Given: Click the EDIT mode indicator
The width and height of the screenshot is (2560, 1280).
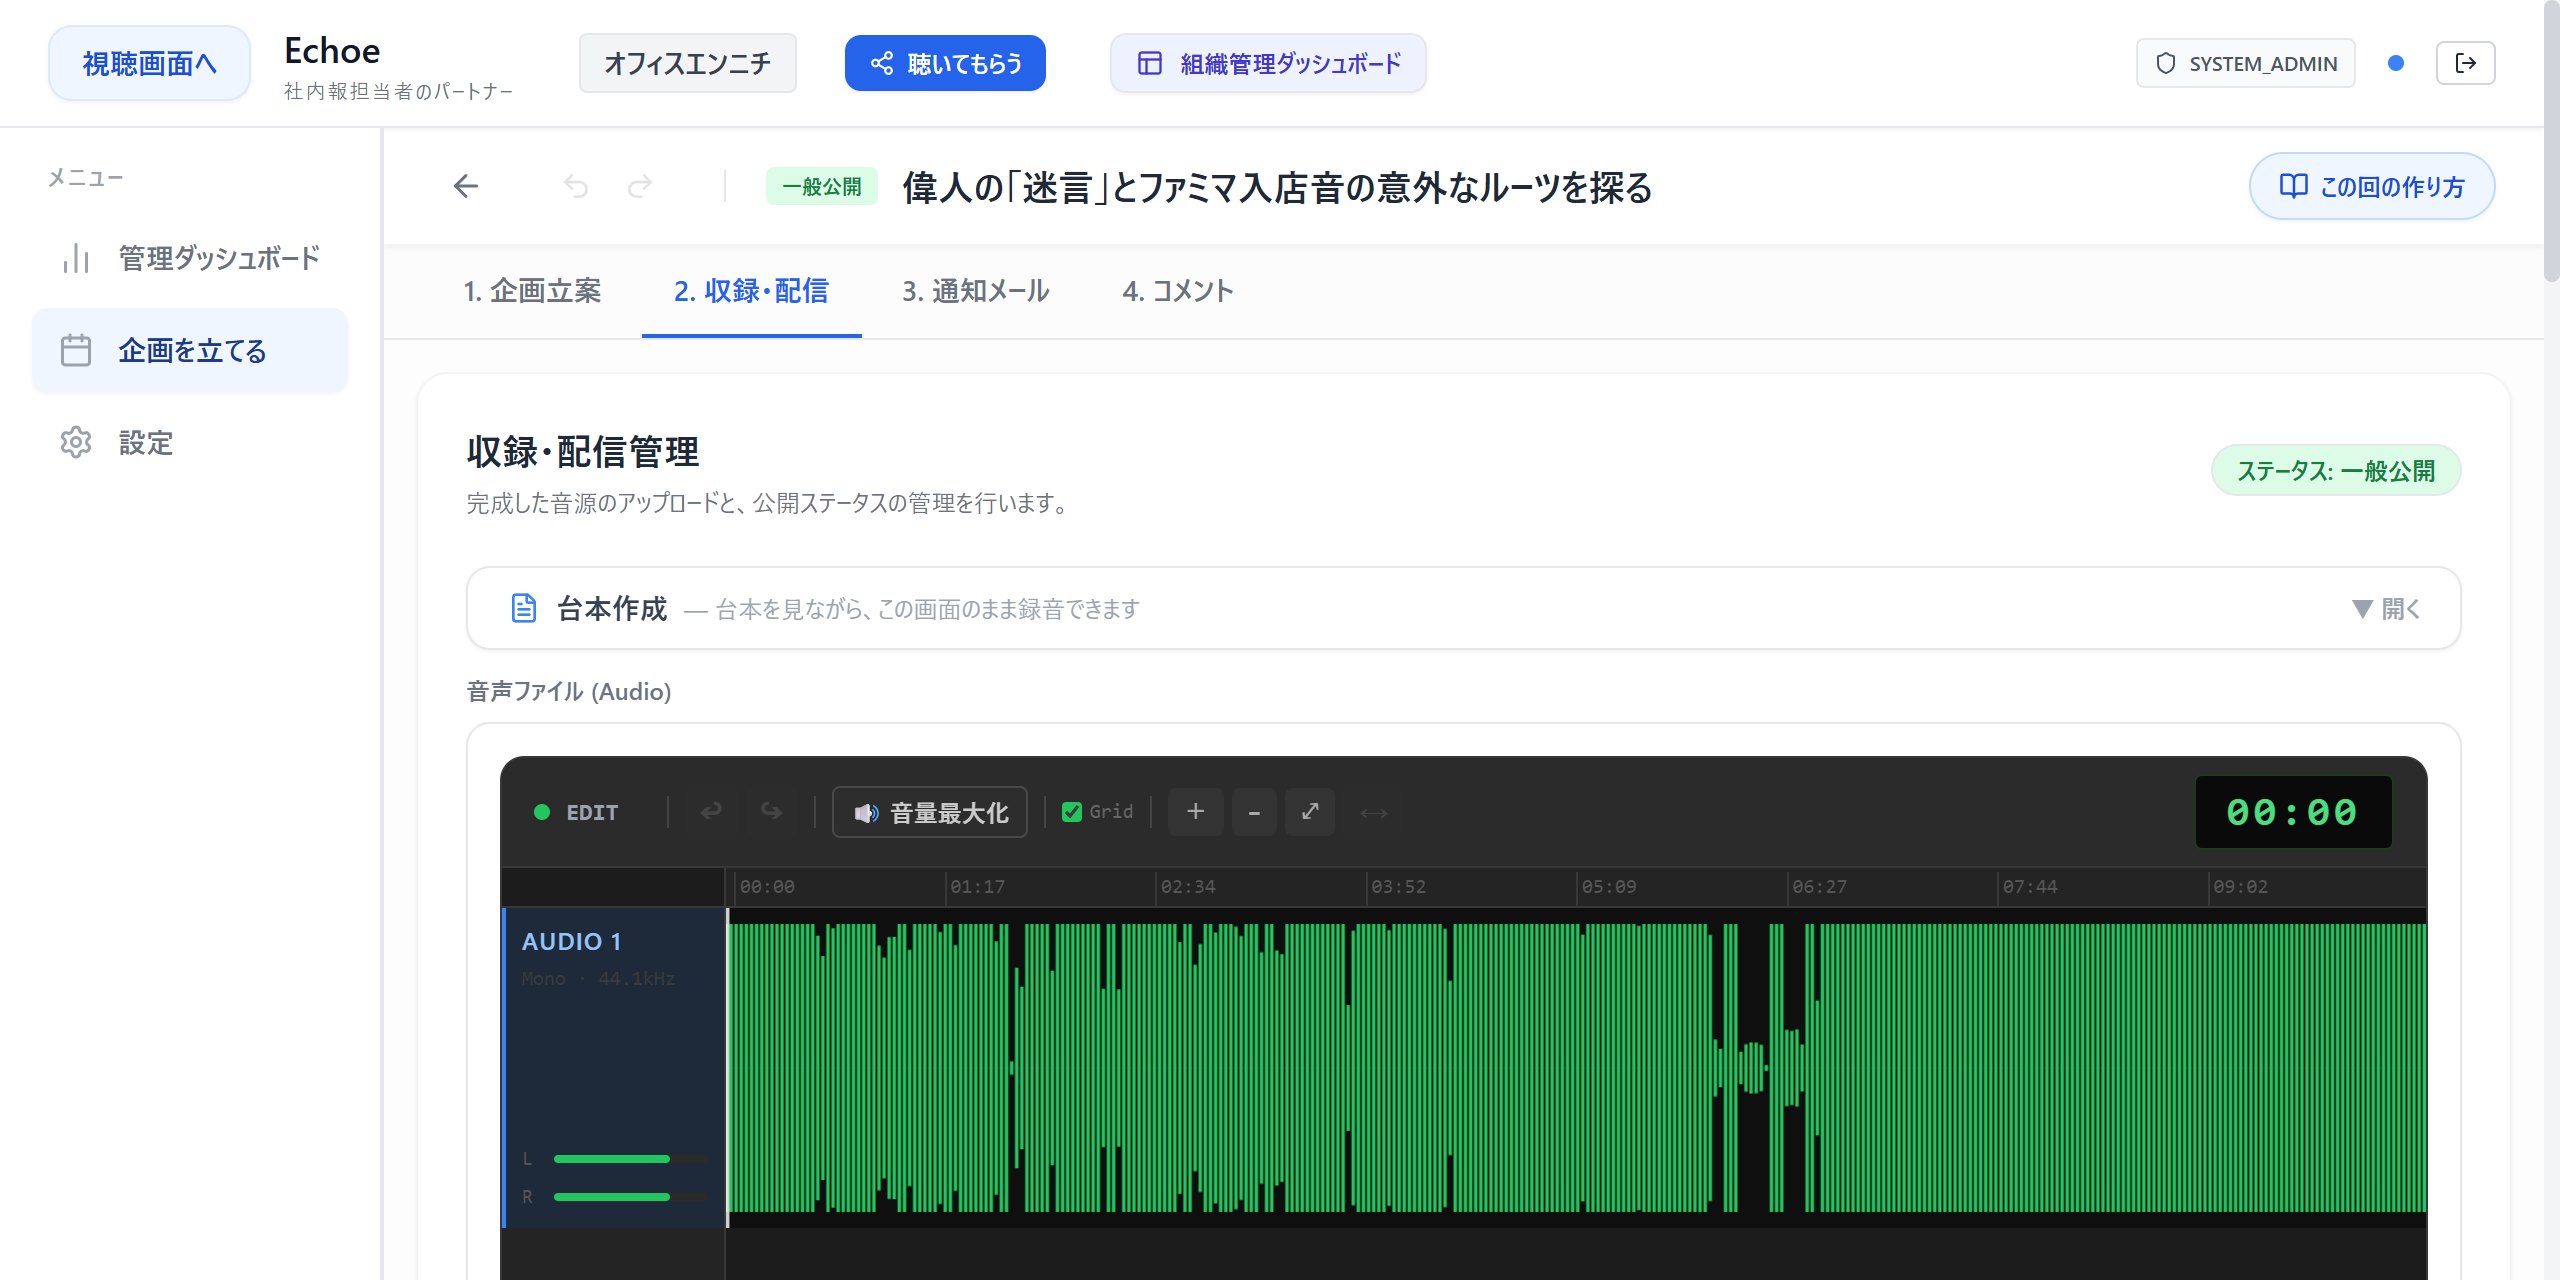Looking at the screenshot, I should [x=577, y=812].
